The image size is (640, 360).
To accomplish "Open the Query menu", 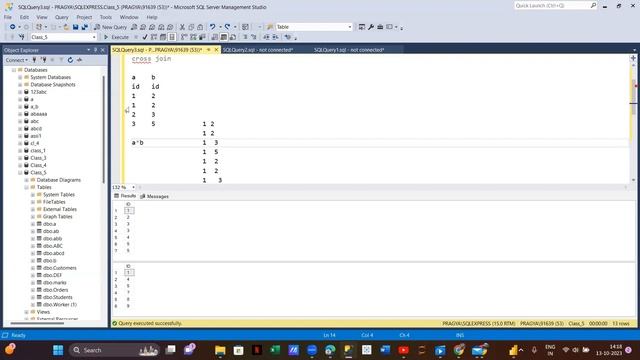I will tap(62, 17).
